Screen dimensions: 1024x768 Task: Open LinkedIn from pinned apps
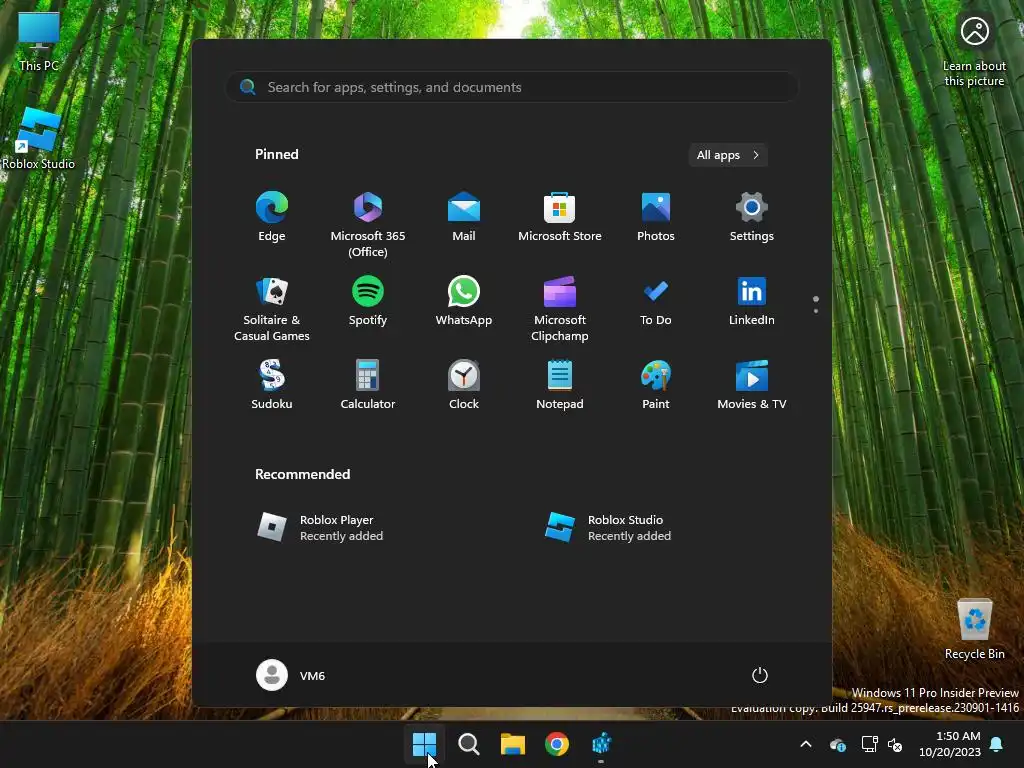752,301
